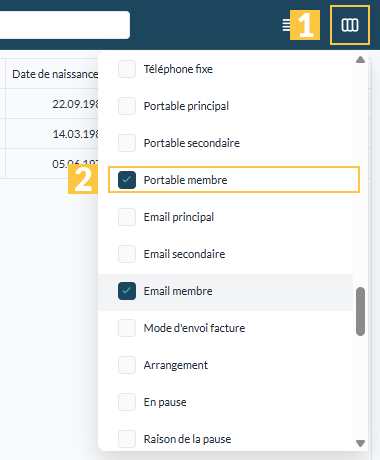Focus the search input field in header
Screen dimensions: 380x460
pyautogui.click(x=65, y=25)
